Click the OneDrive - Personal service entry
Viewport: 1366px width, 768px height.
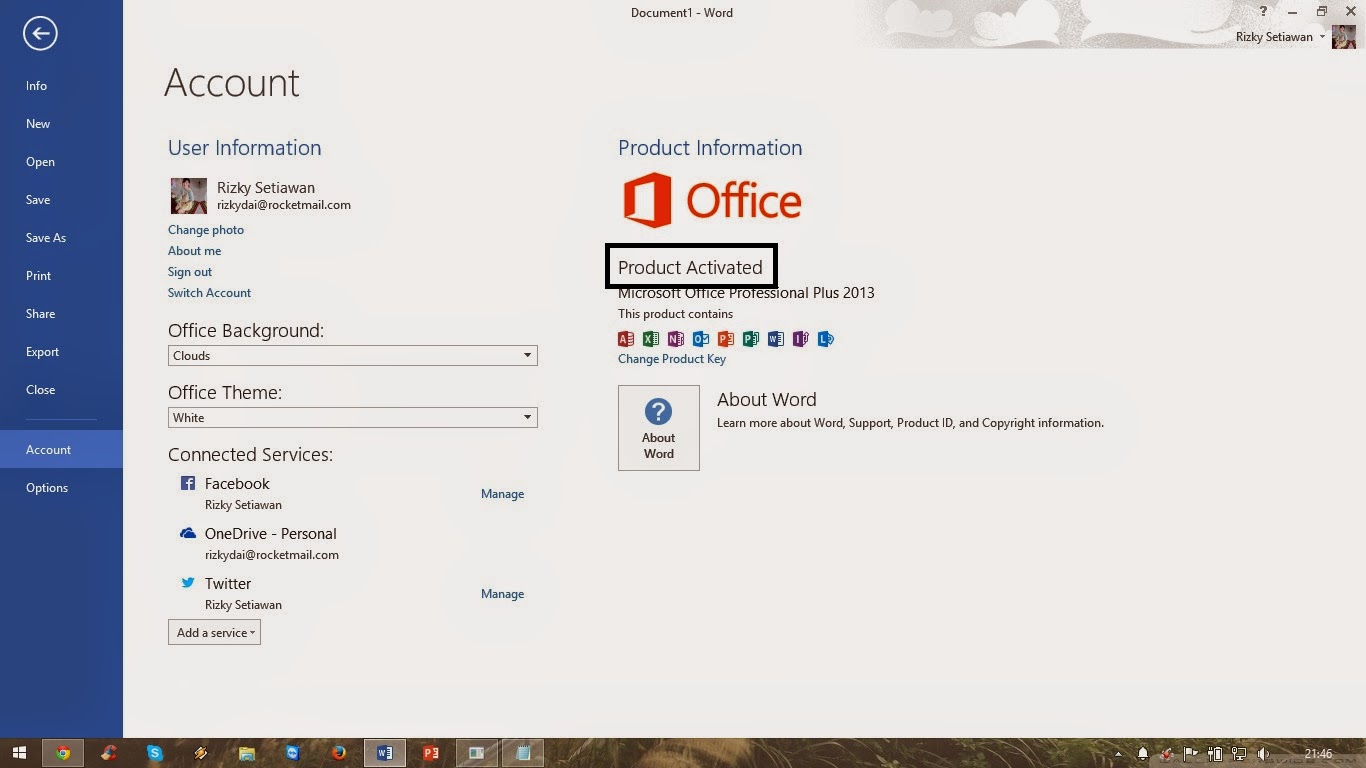pos(271,534)
